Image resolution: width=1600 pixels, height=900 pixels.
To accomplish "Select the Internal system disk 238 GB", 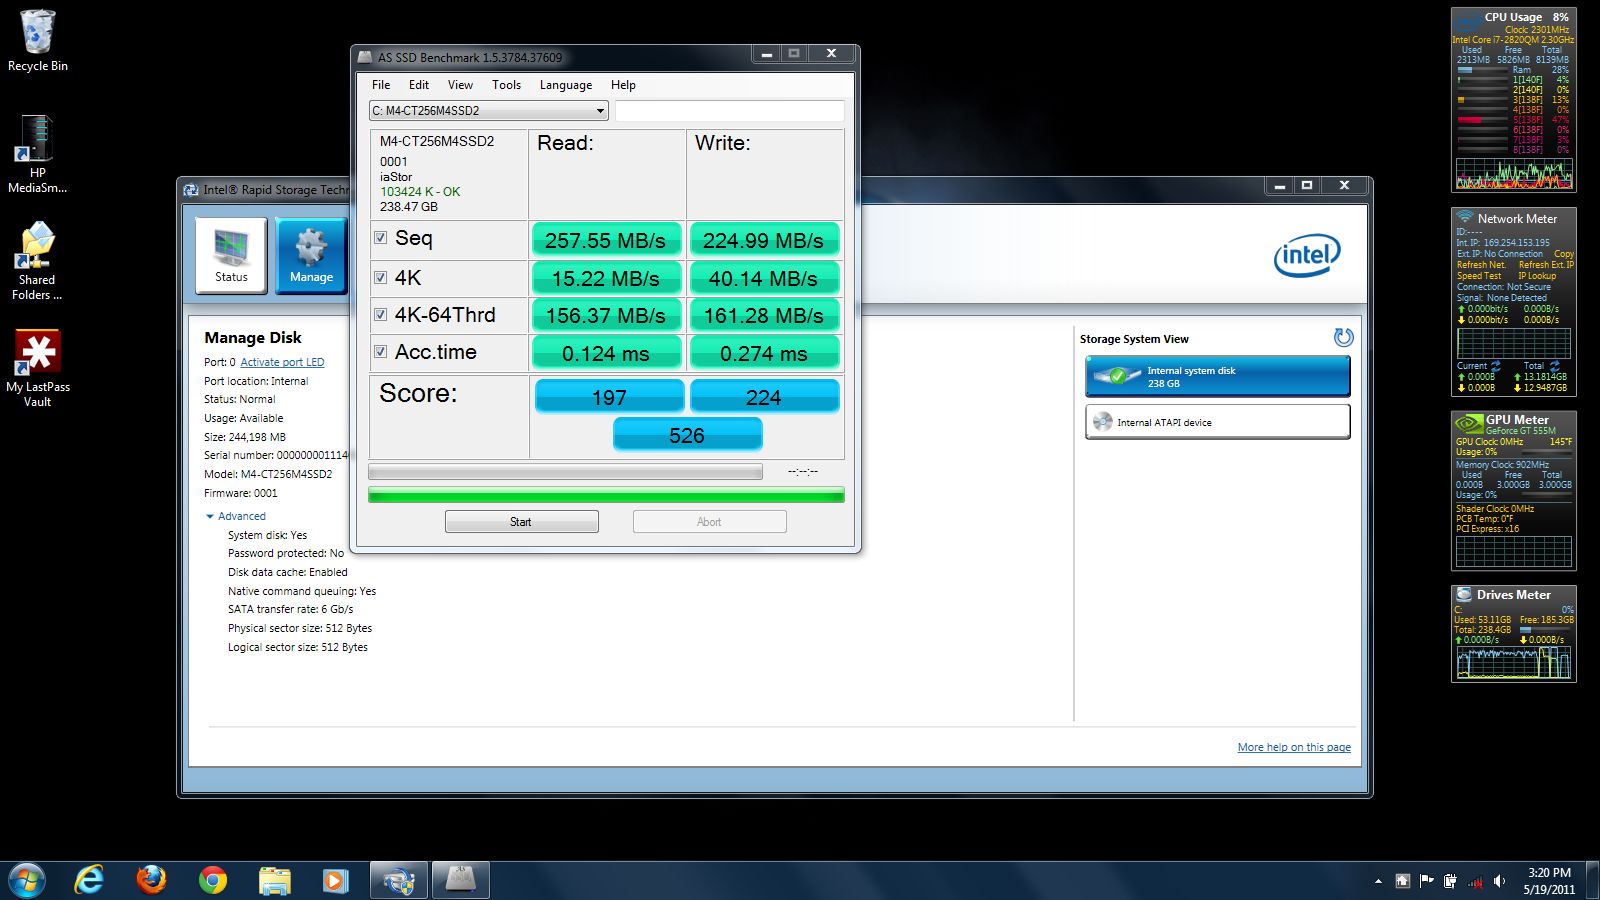I will (x=1217, y=377).
